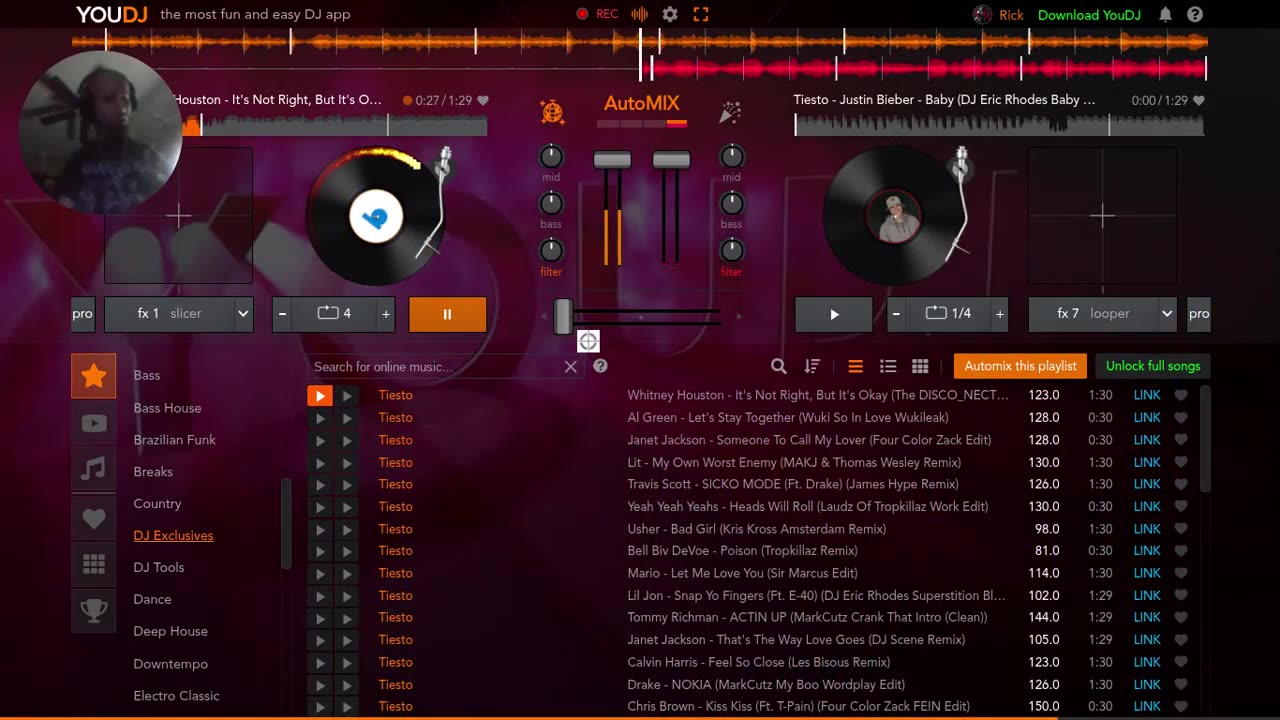
Task: Like the Al Green track heart
Action: point(1181,418)
